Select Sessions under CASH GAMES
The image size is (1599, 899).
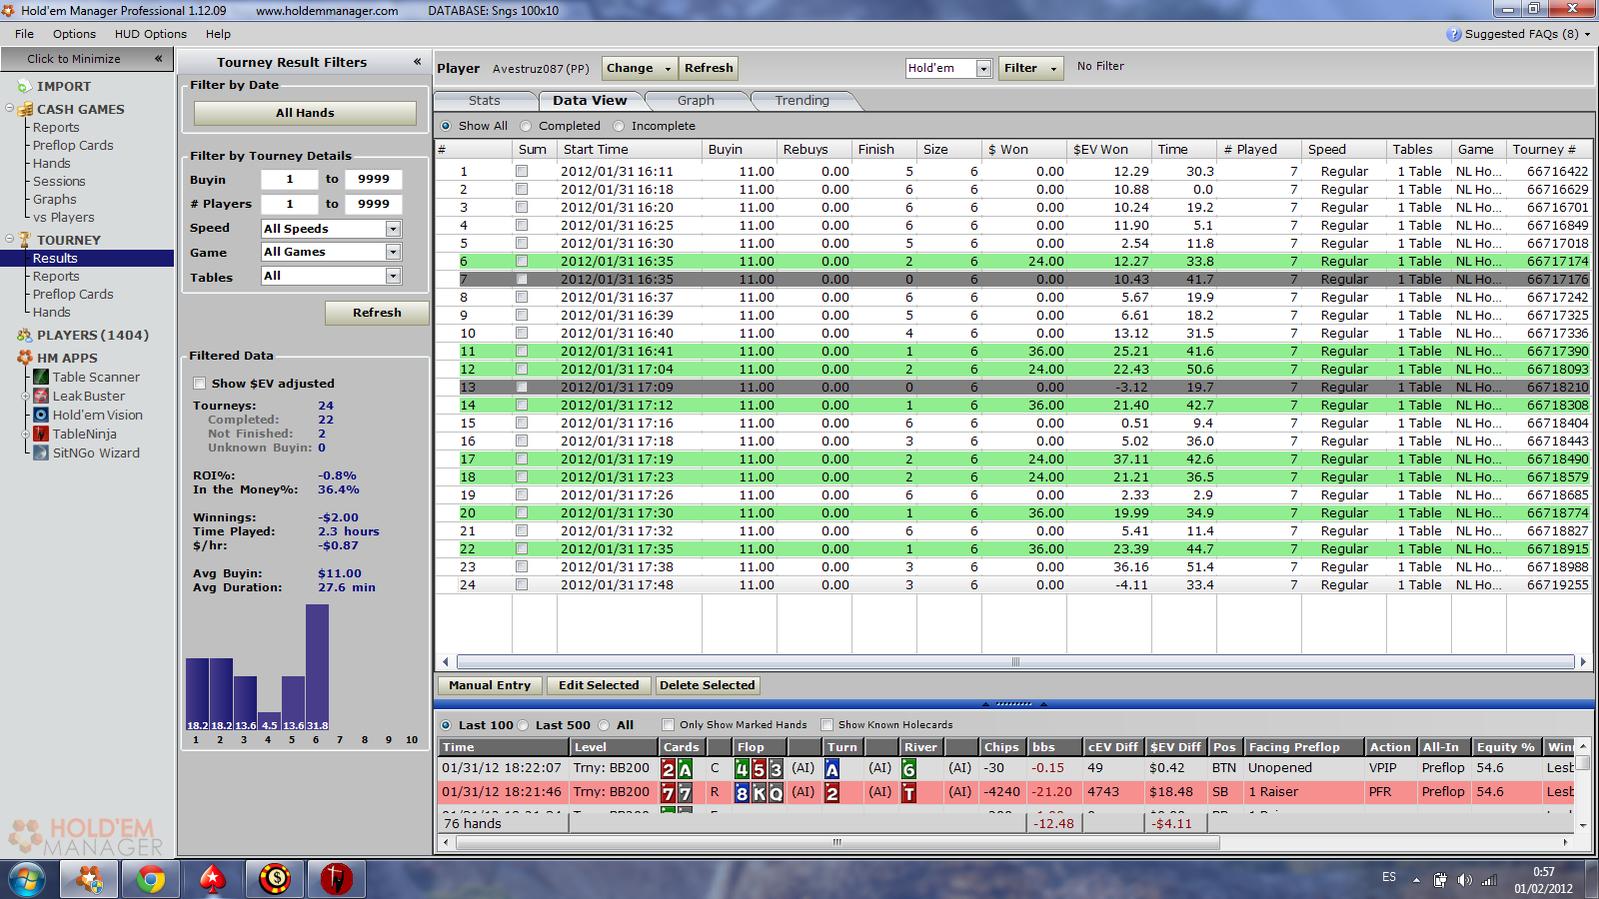[x=59, y=181]
